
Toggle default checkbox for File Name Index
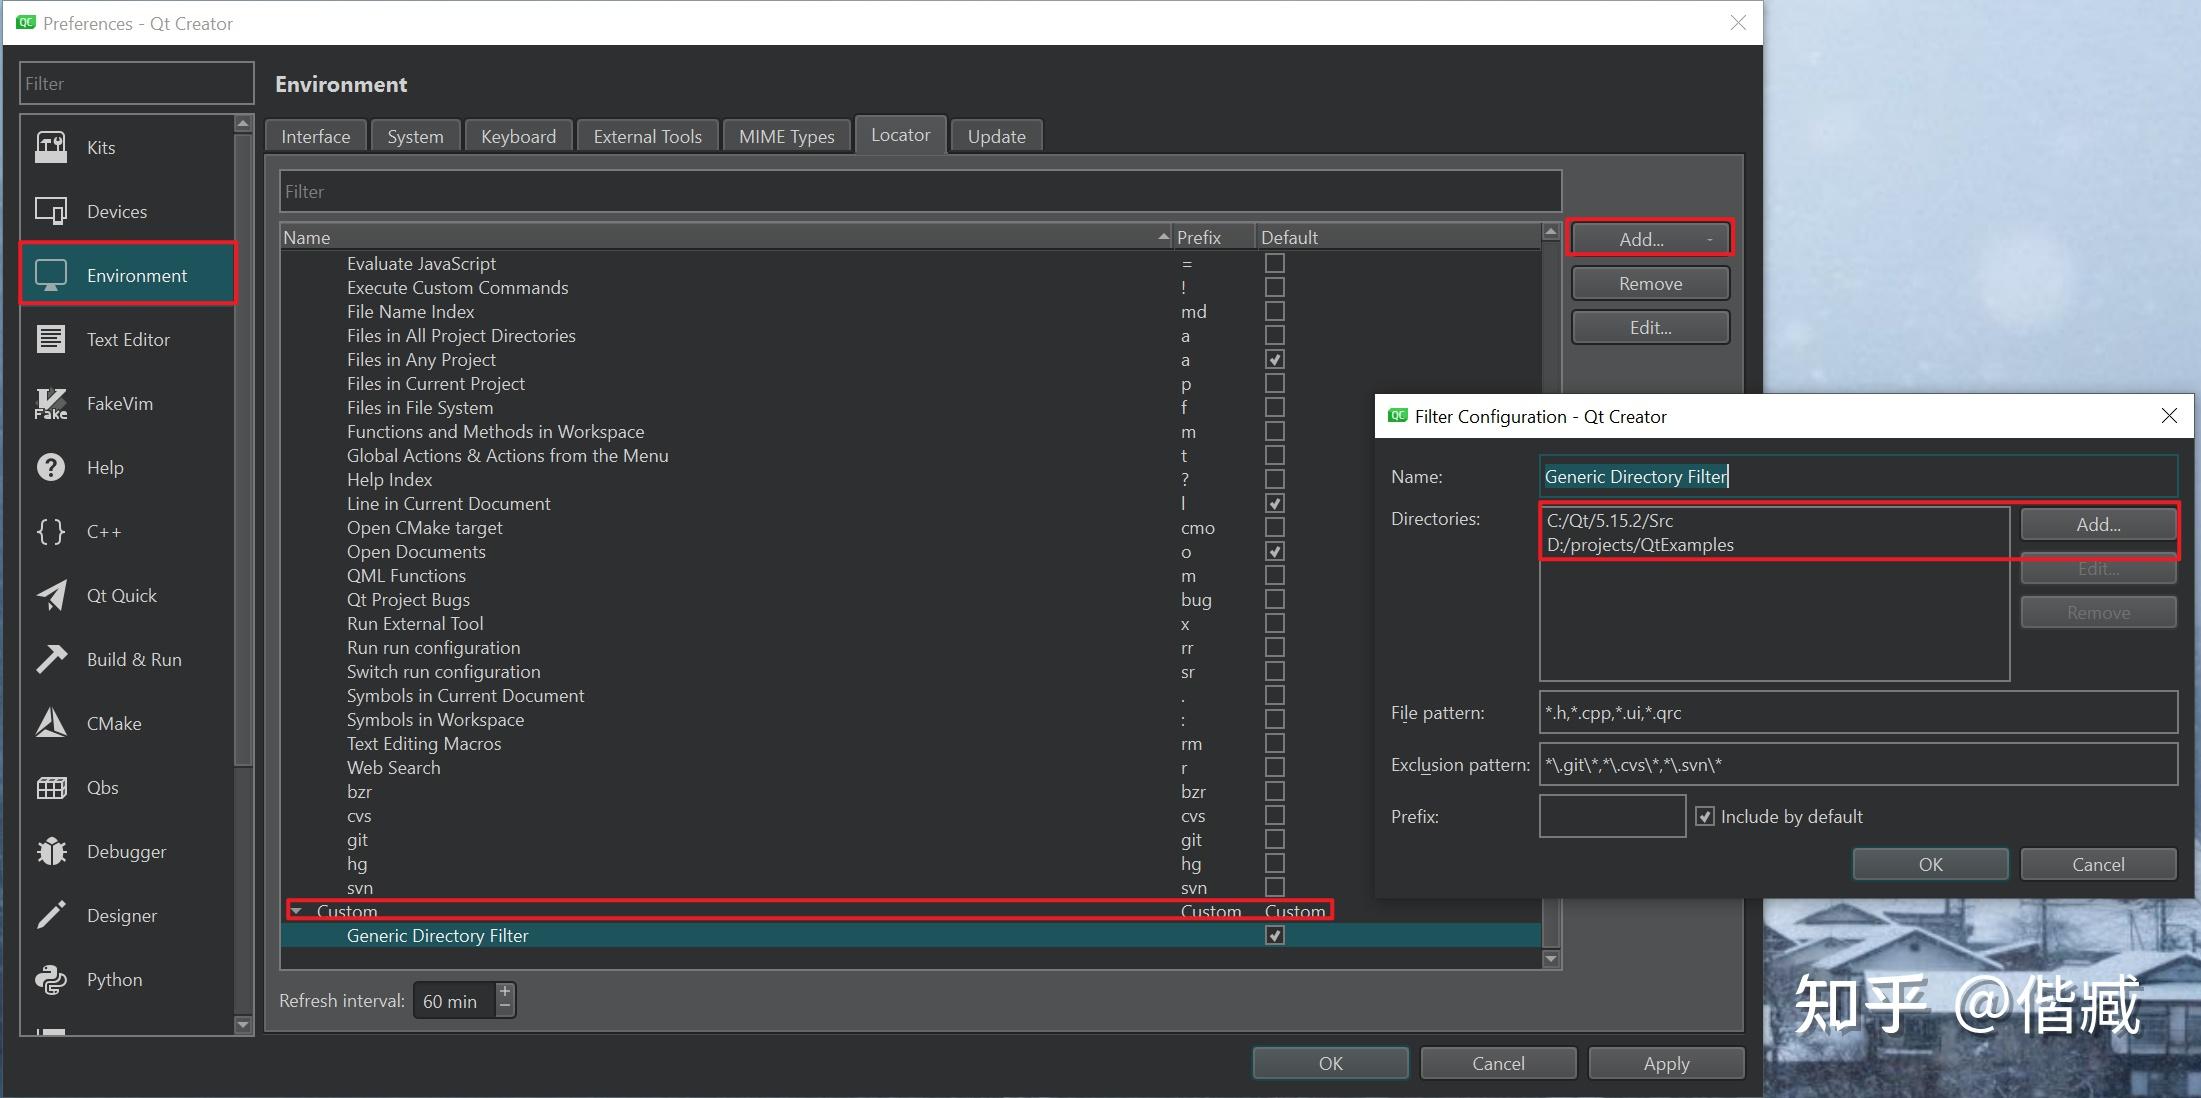point(1274,311)
